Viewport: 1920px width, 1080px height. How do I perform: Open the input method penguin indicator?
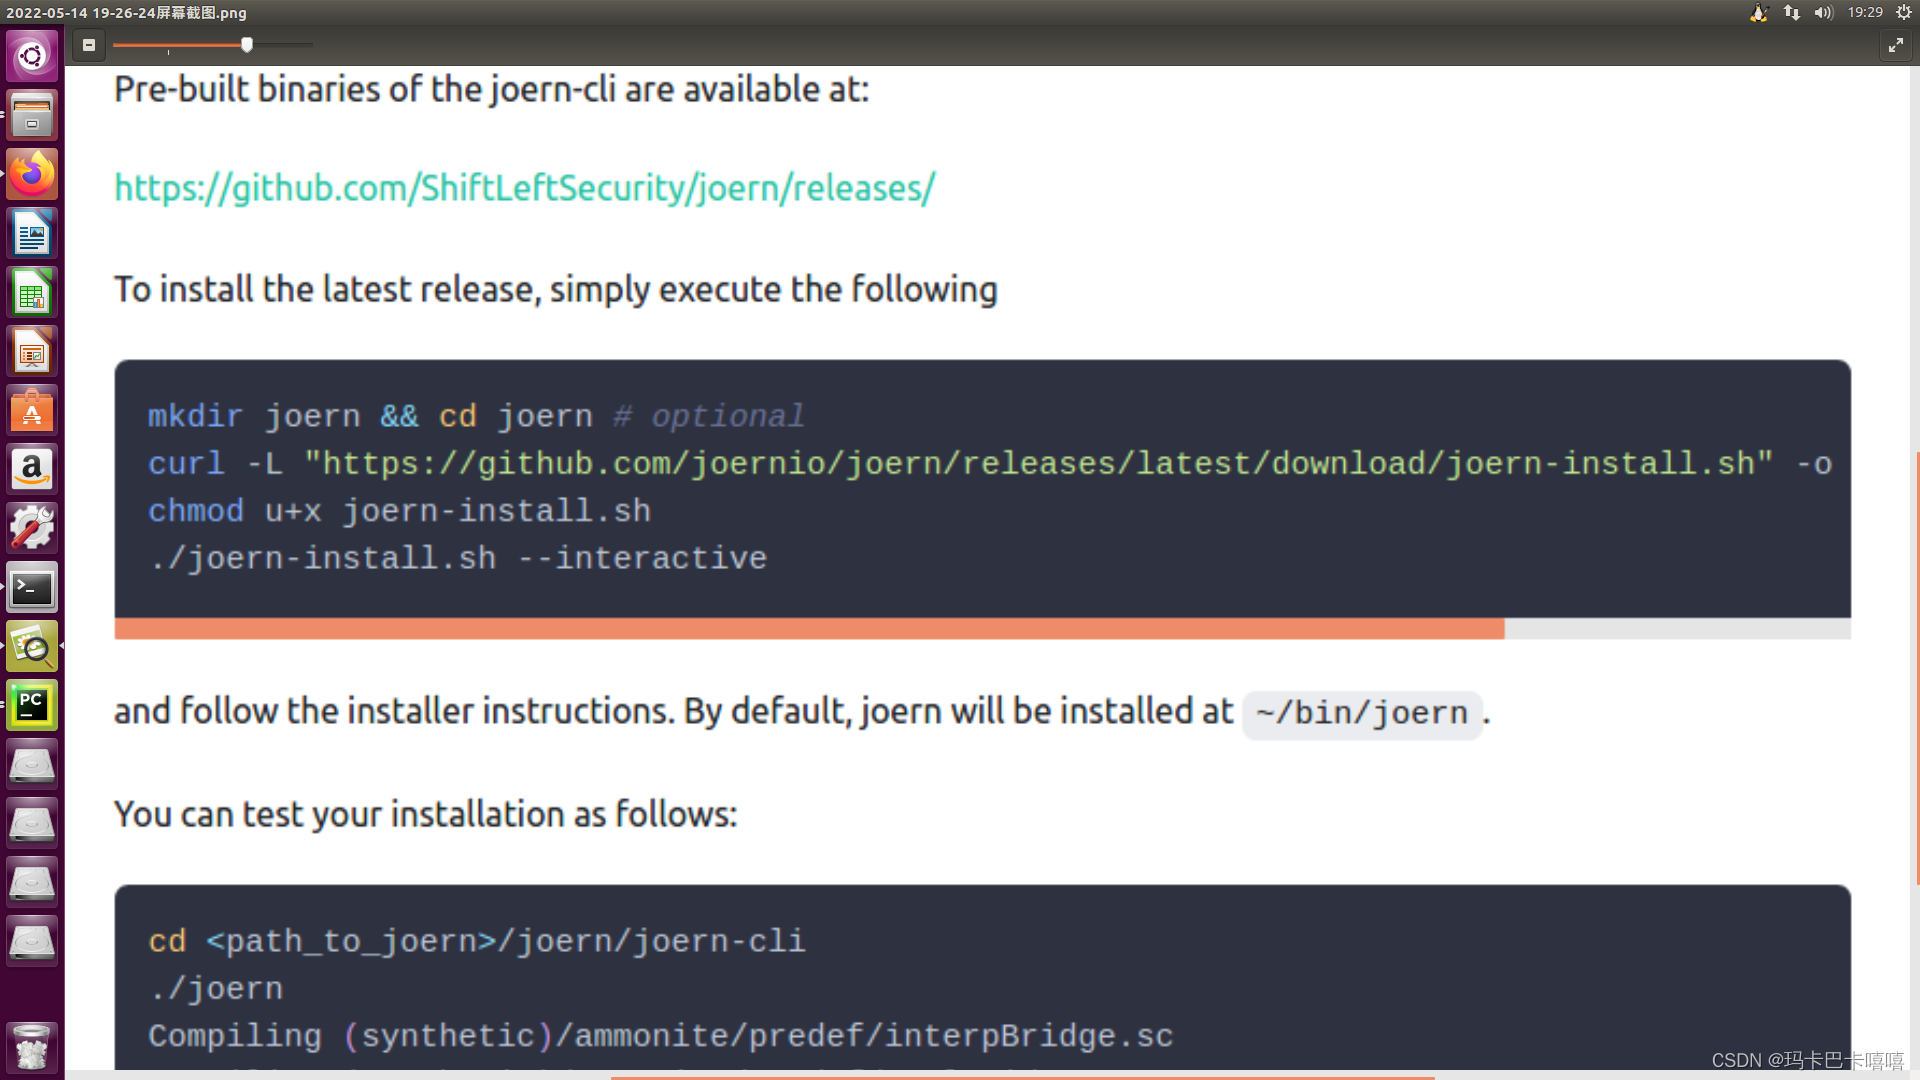coord(1759,12)
